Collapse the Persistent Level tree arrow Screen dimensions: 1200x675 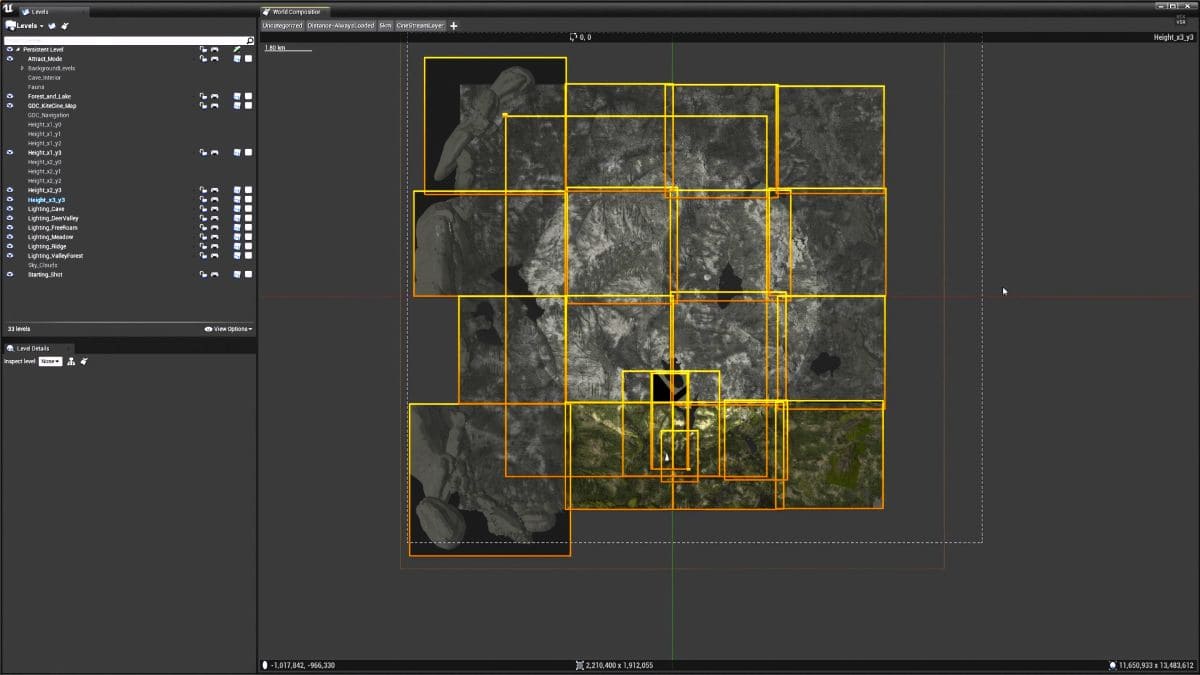pos(20,48)
